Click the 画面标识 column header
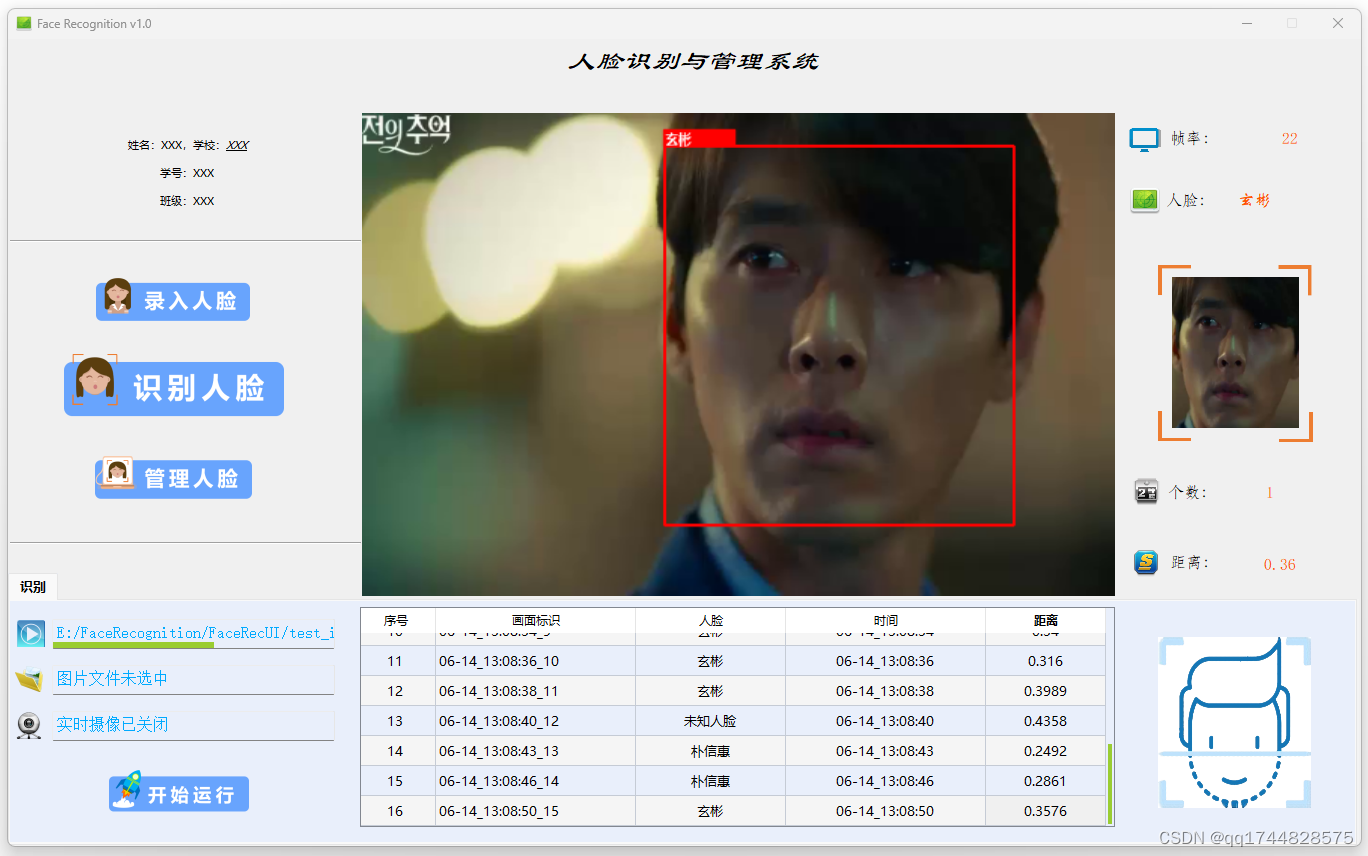This screenshot has width=1368, height=856. coord(536,621)
